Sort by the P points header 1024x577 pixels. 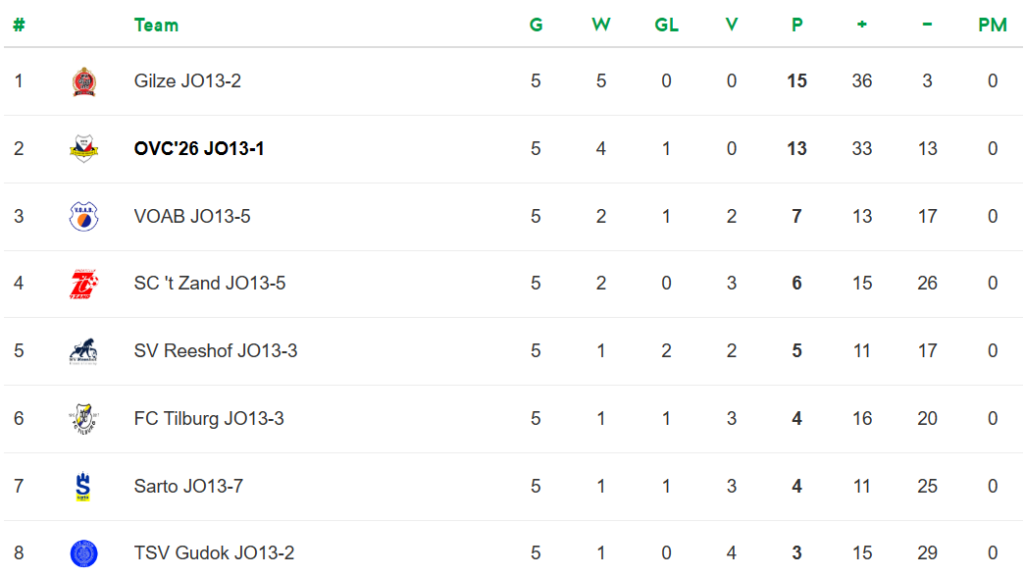click(x=797, y=25)
